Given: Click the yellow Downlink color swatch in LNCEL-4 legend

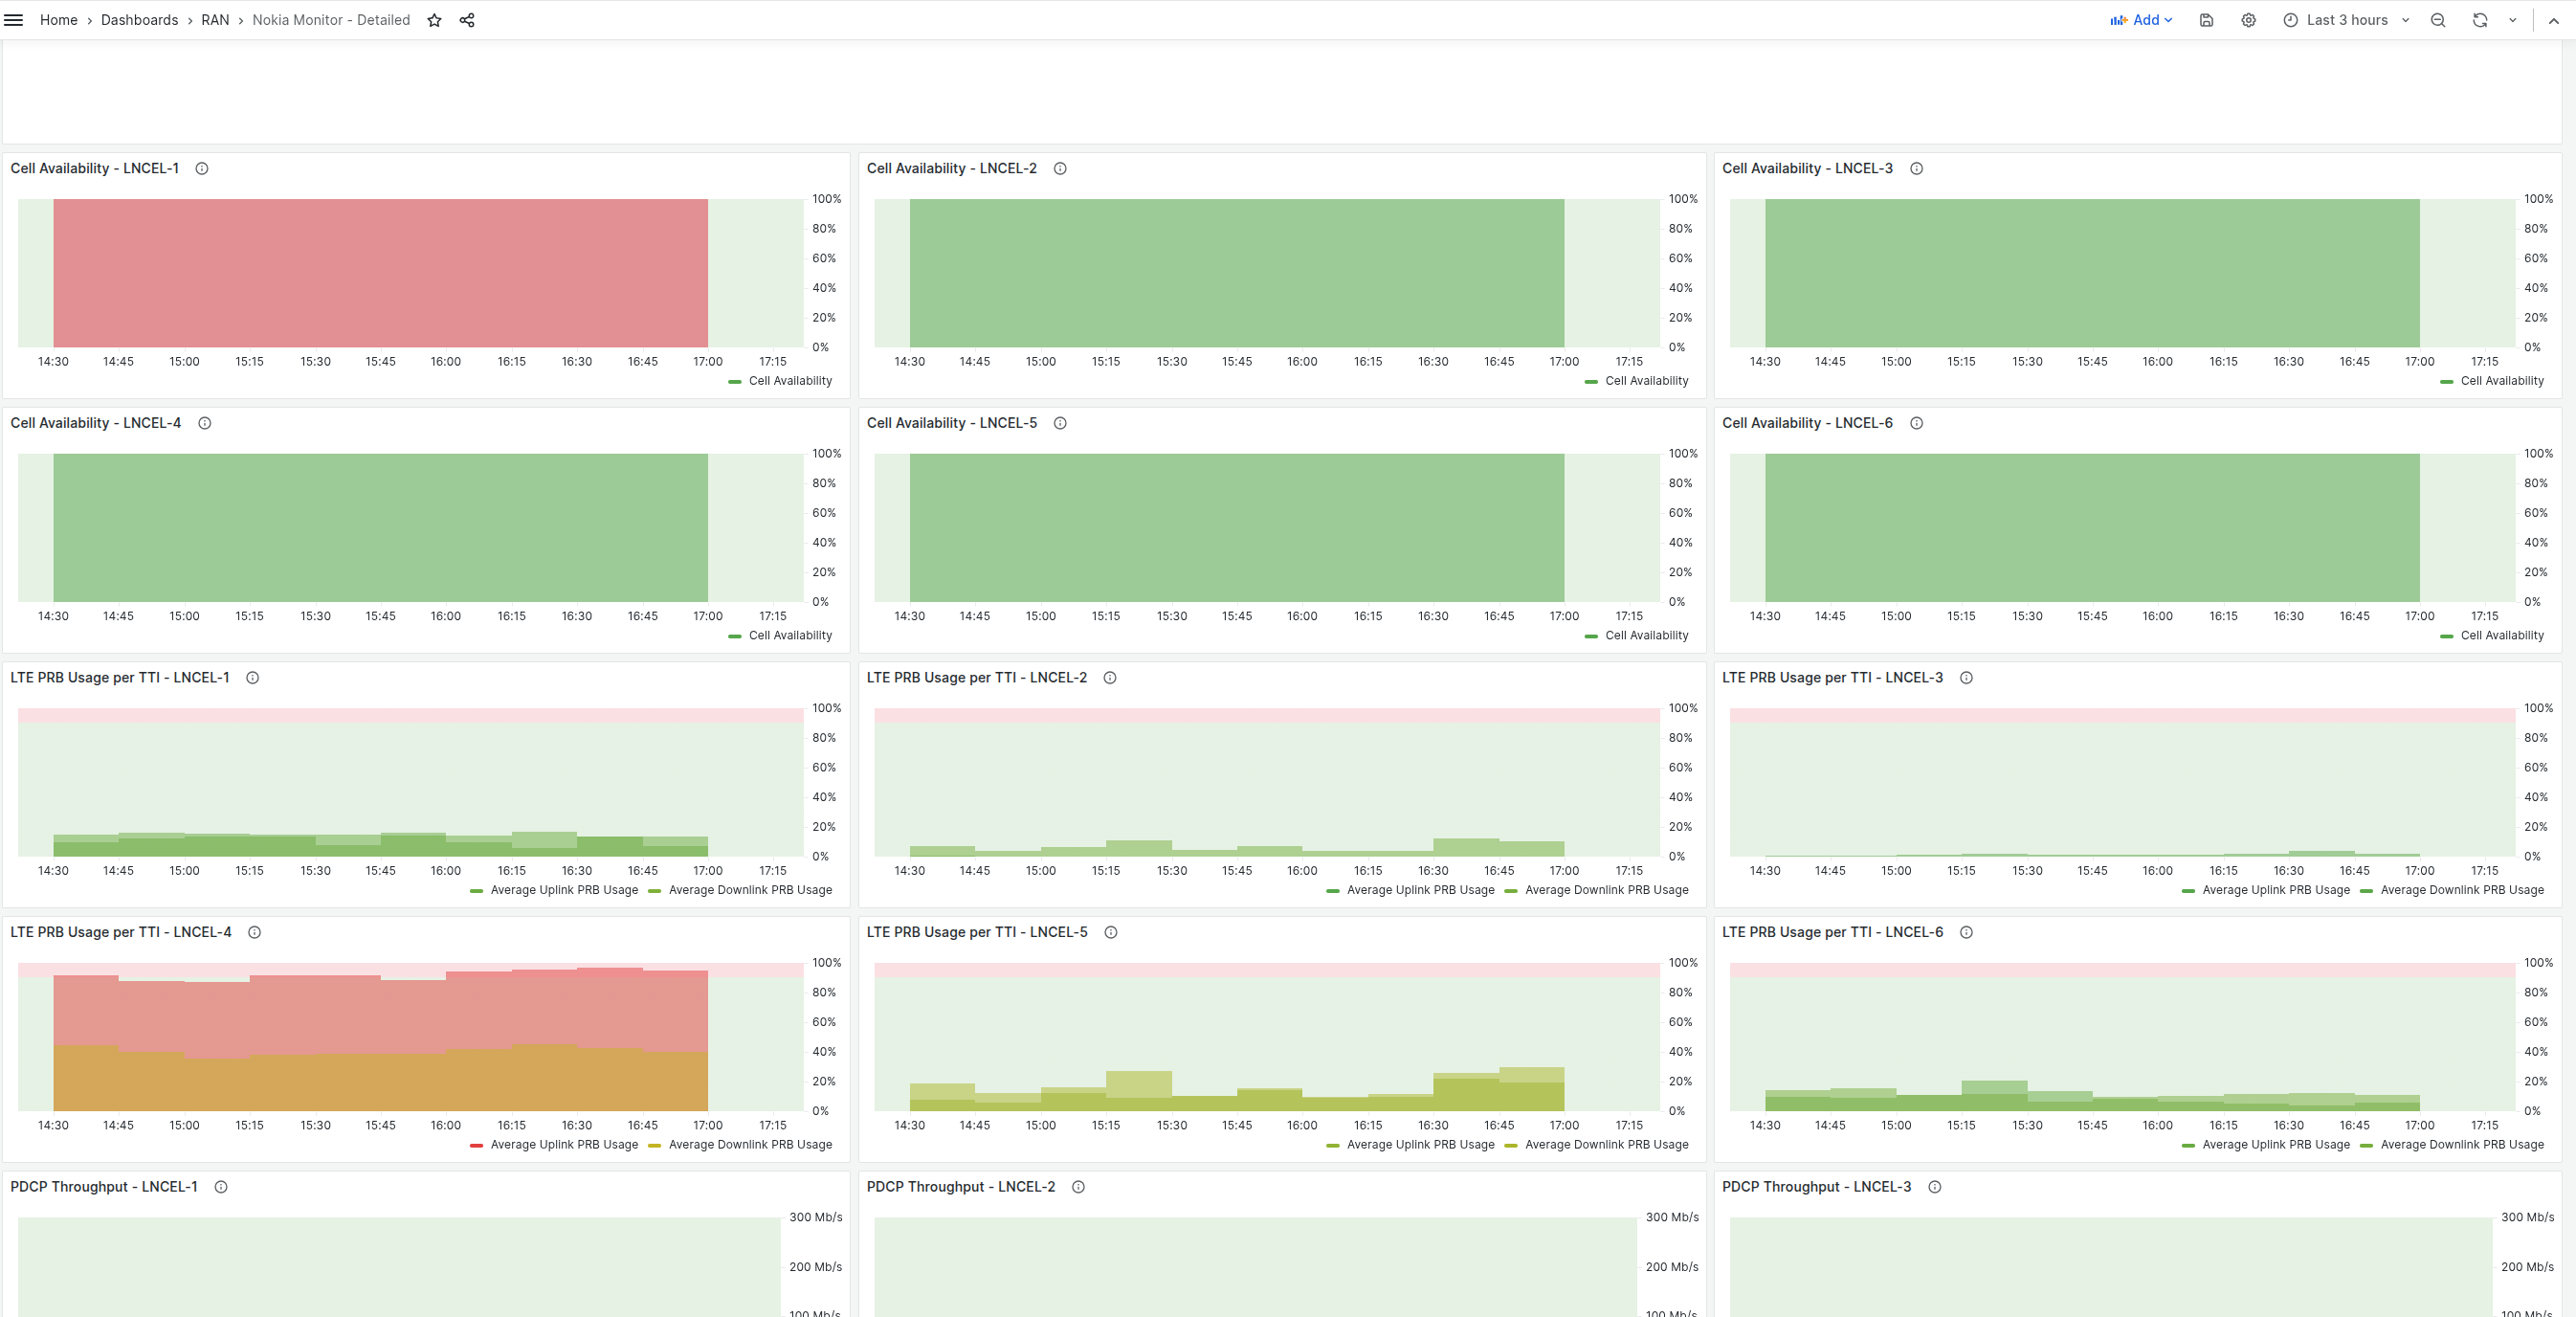Looking at the screenshot, I should (x=655, y=1145).
